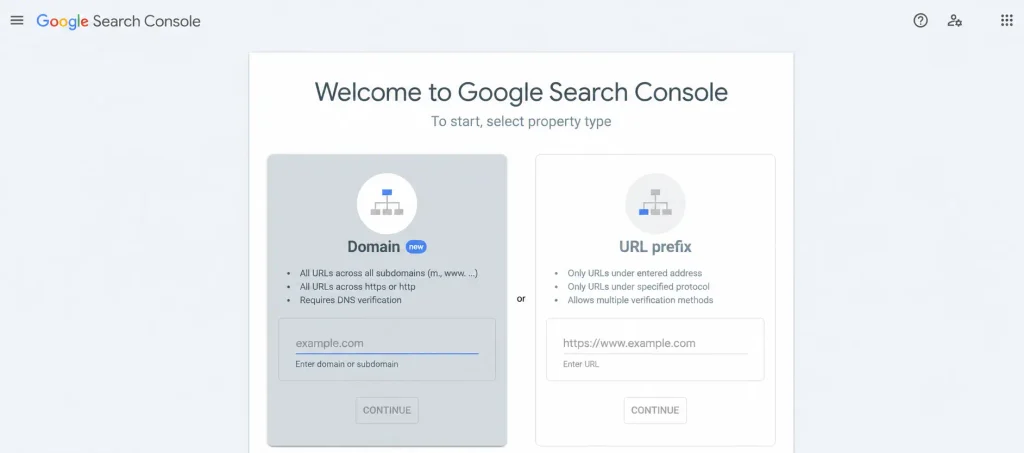Open the Google apps grid
Image resolution: width=1024 pixels, height=453 pixels.
1006,20
